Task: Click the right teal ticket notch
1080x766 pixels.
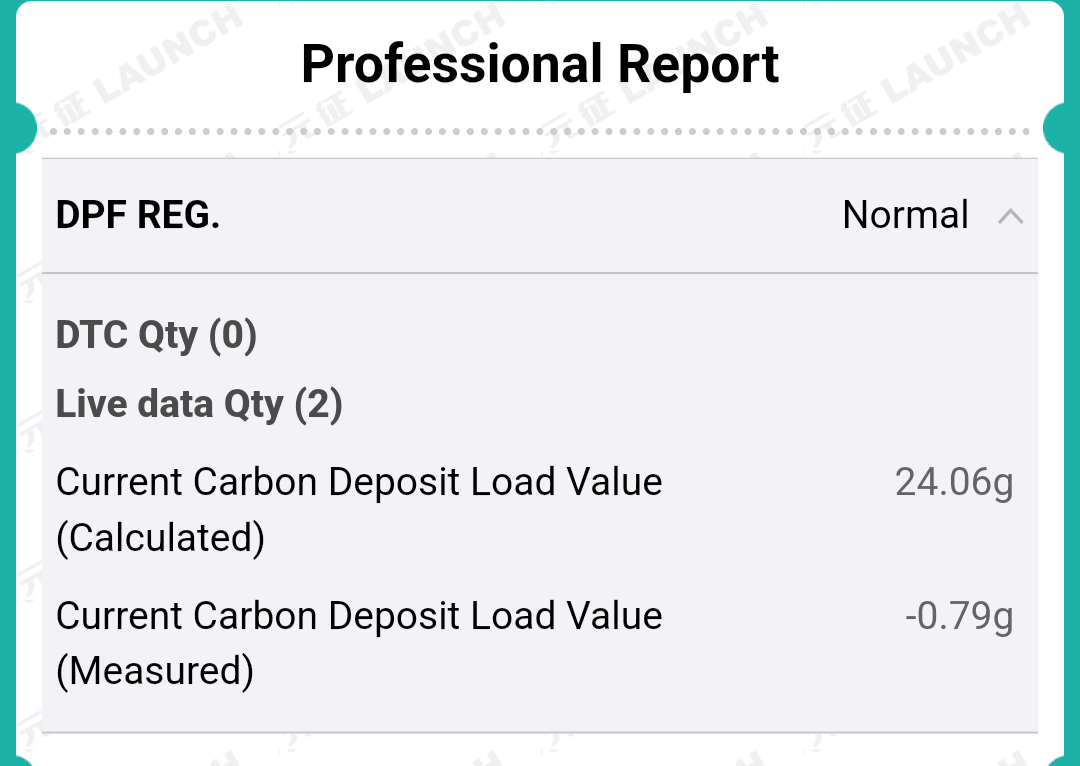Action: (1062, 128)
